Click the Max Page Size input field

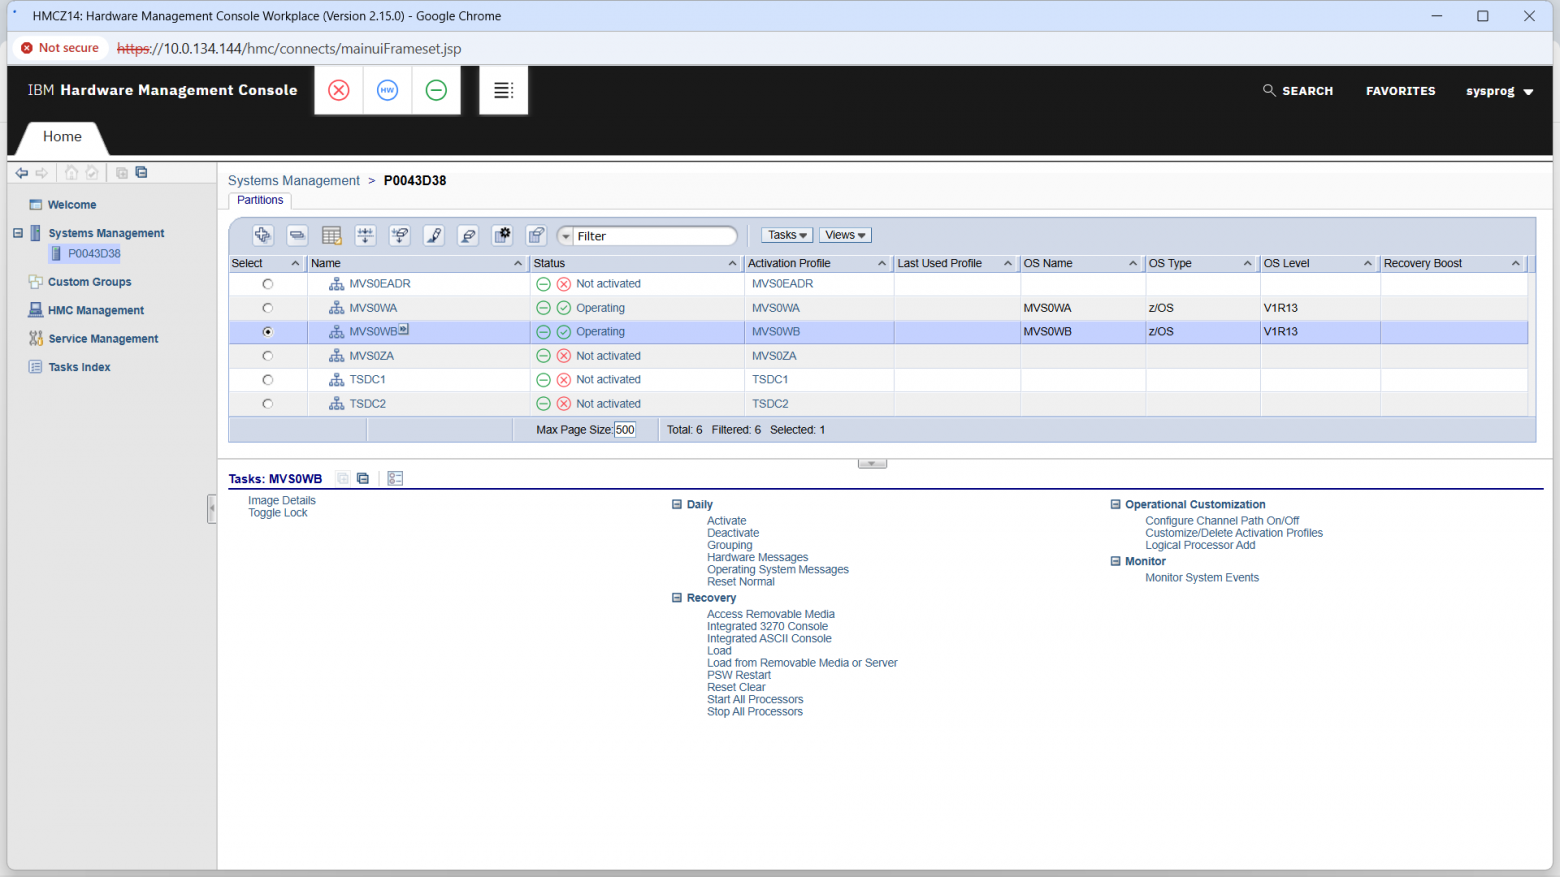pos(625,430)
